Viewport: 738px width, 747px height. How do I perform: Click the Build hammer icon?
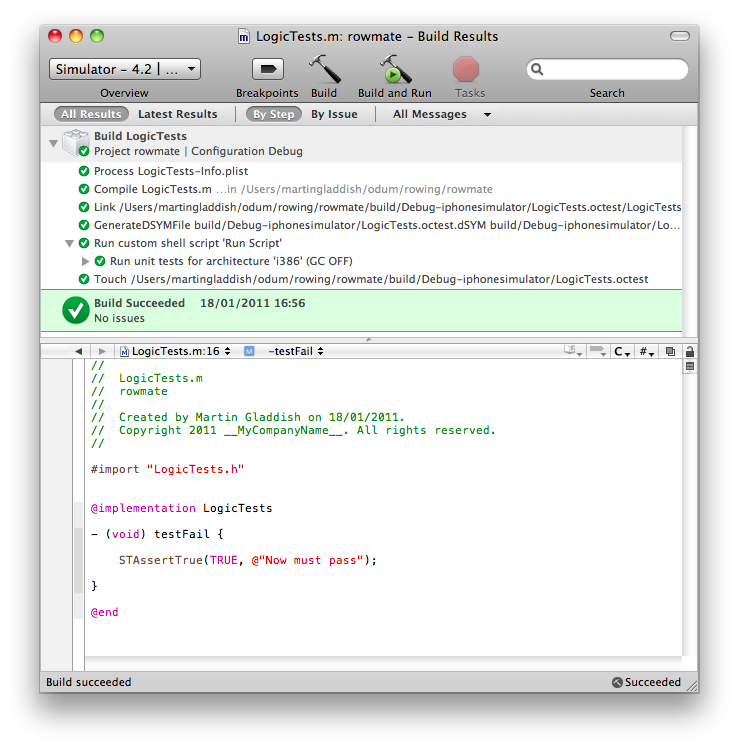(324, 70)
